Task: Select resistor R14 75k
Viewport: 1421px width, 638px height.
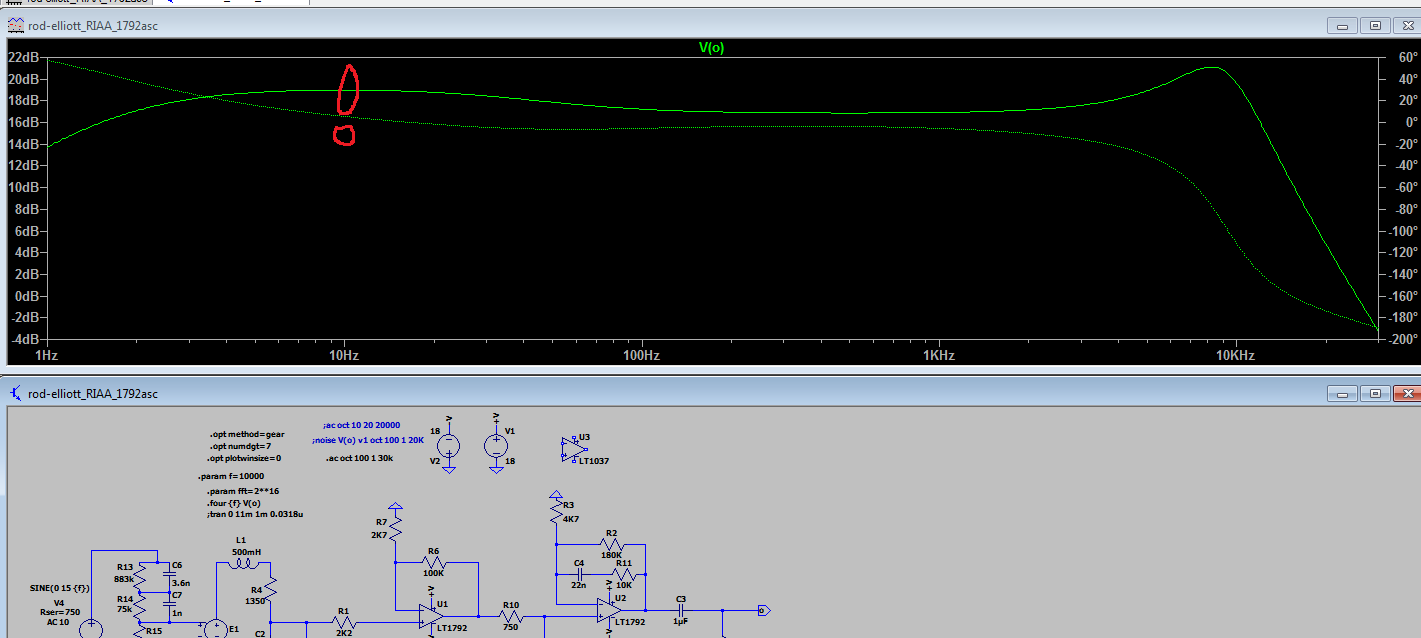Action: pos(141,609)
